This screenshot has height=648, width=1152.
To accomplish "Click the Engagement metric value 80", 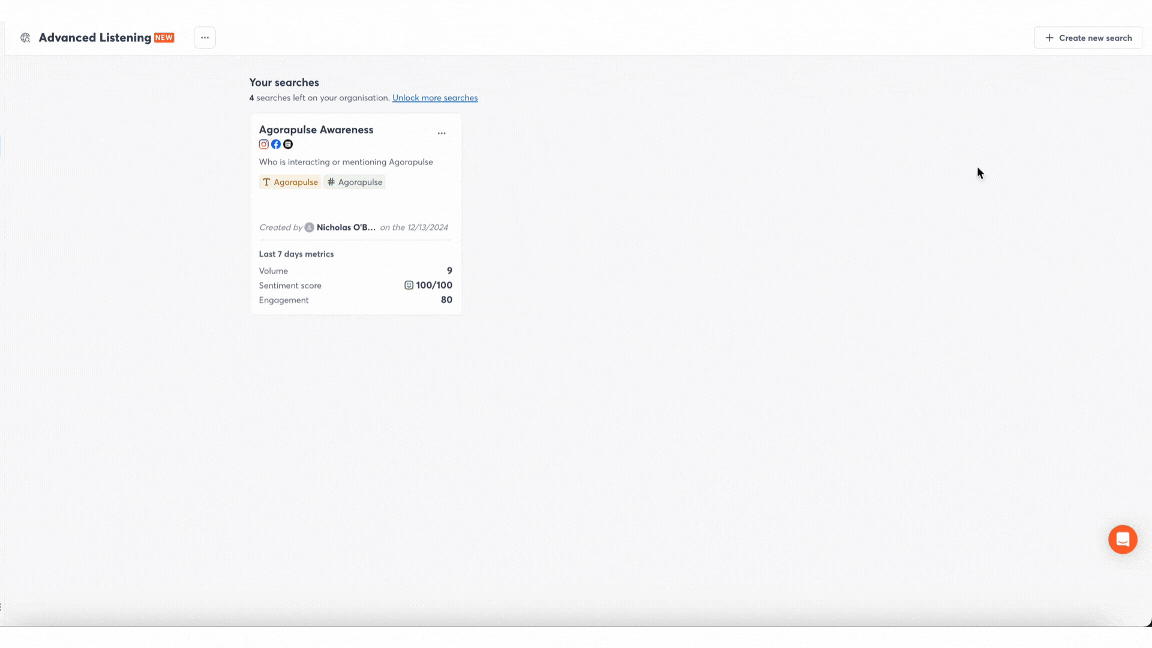I will (x=446, y=300).
